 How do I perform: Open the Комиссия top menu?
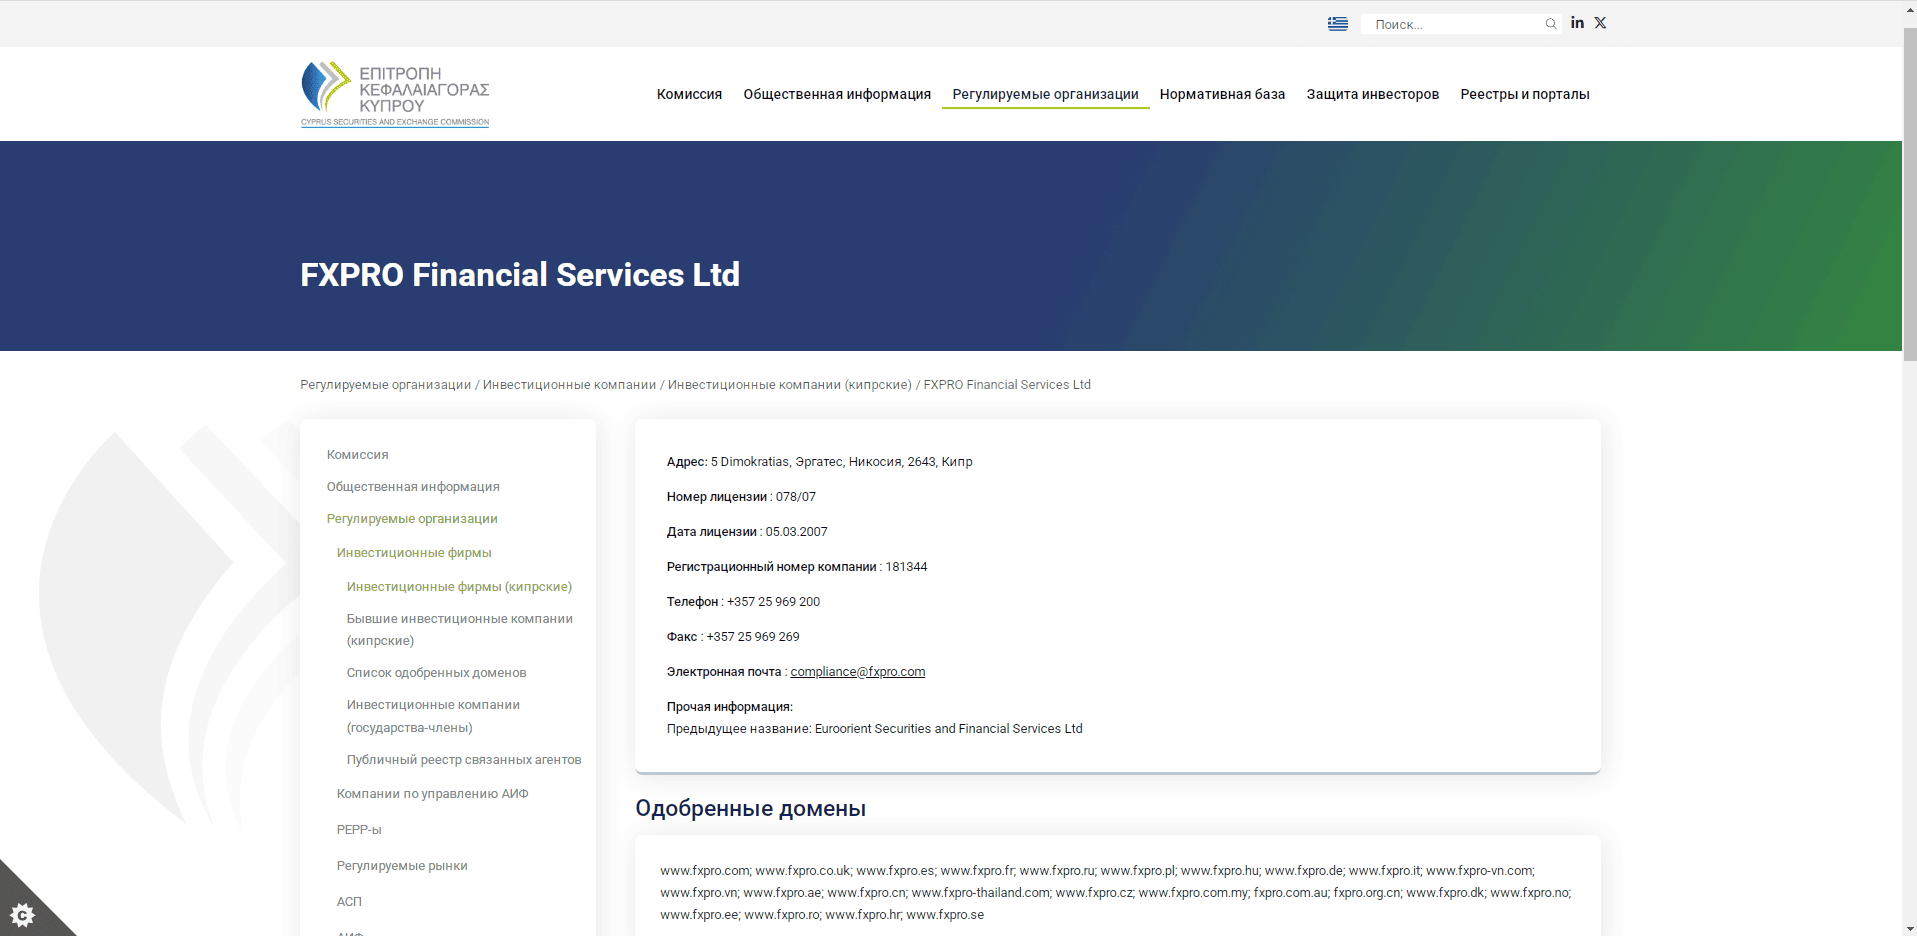coord(689,94)
